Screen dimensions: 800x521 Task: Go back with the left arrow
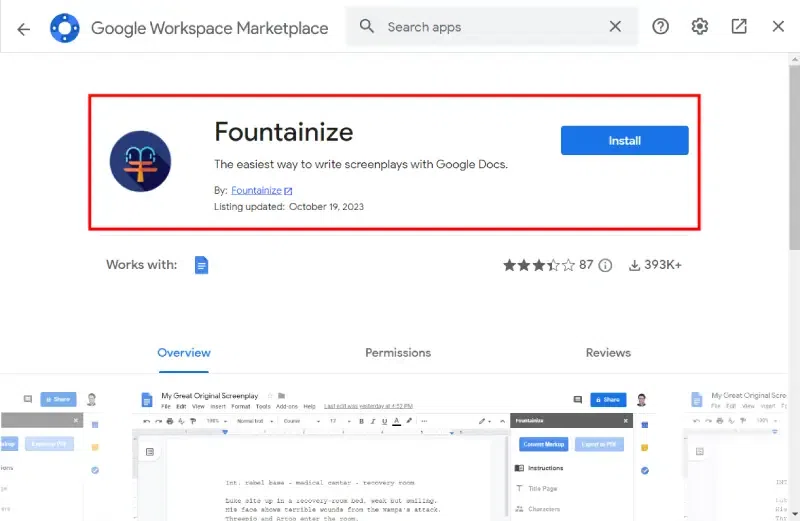tap(23, 29)
